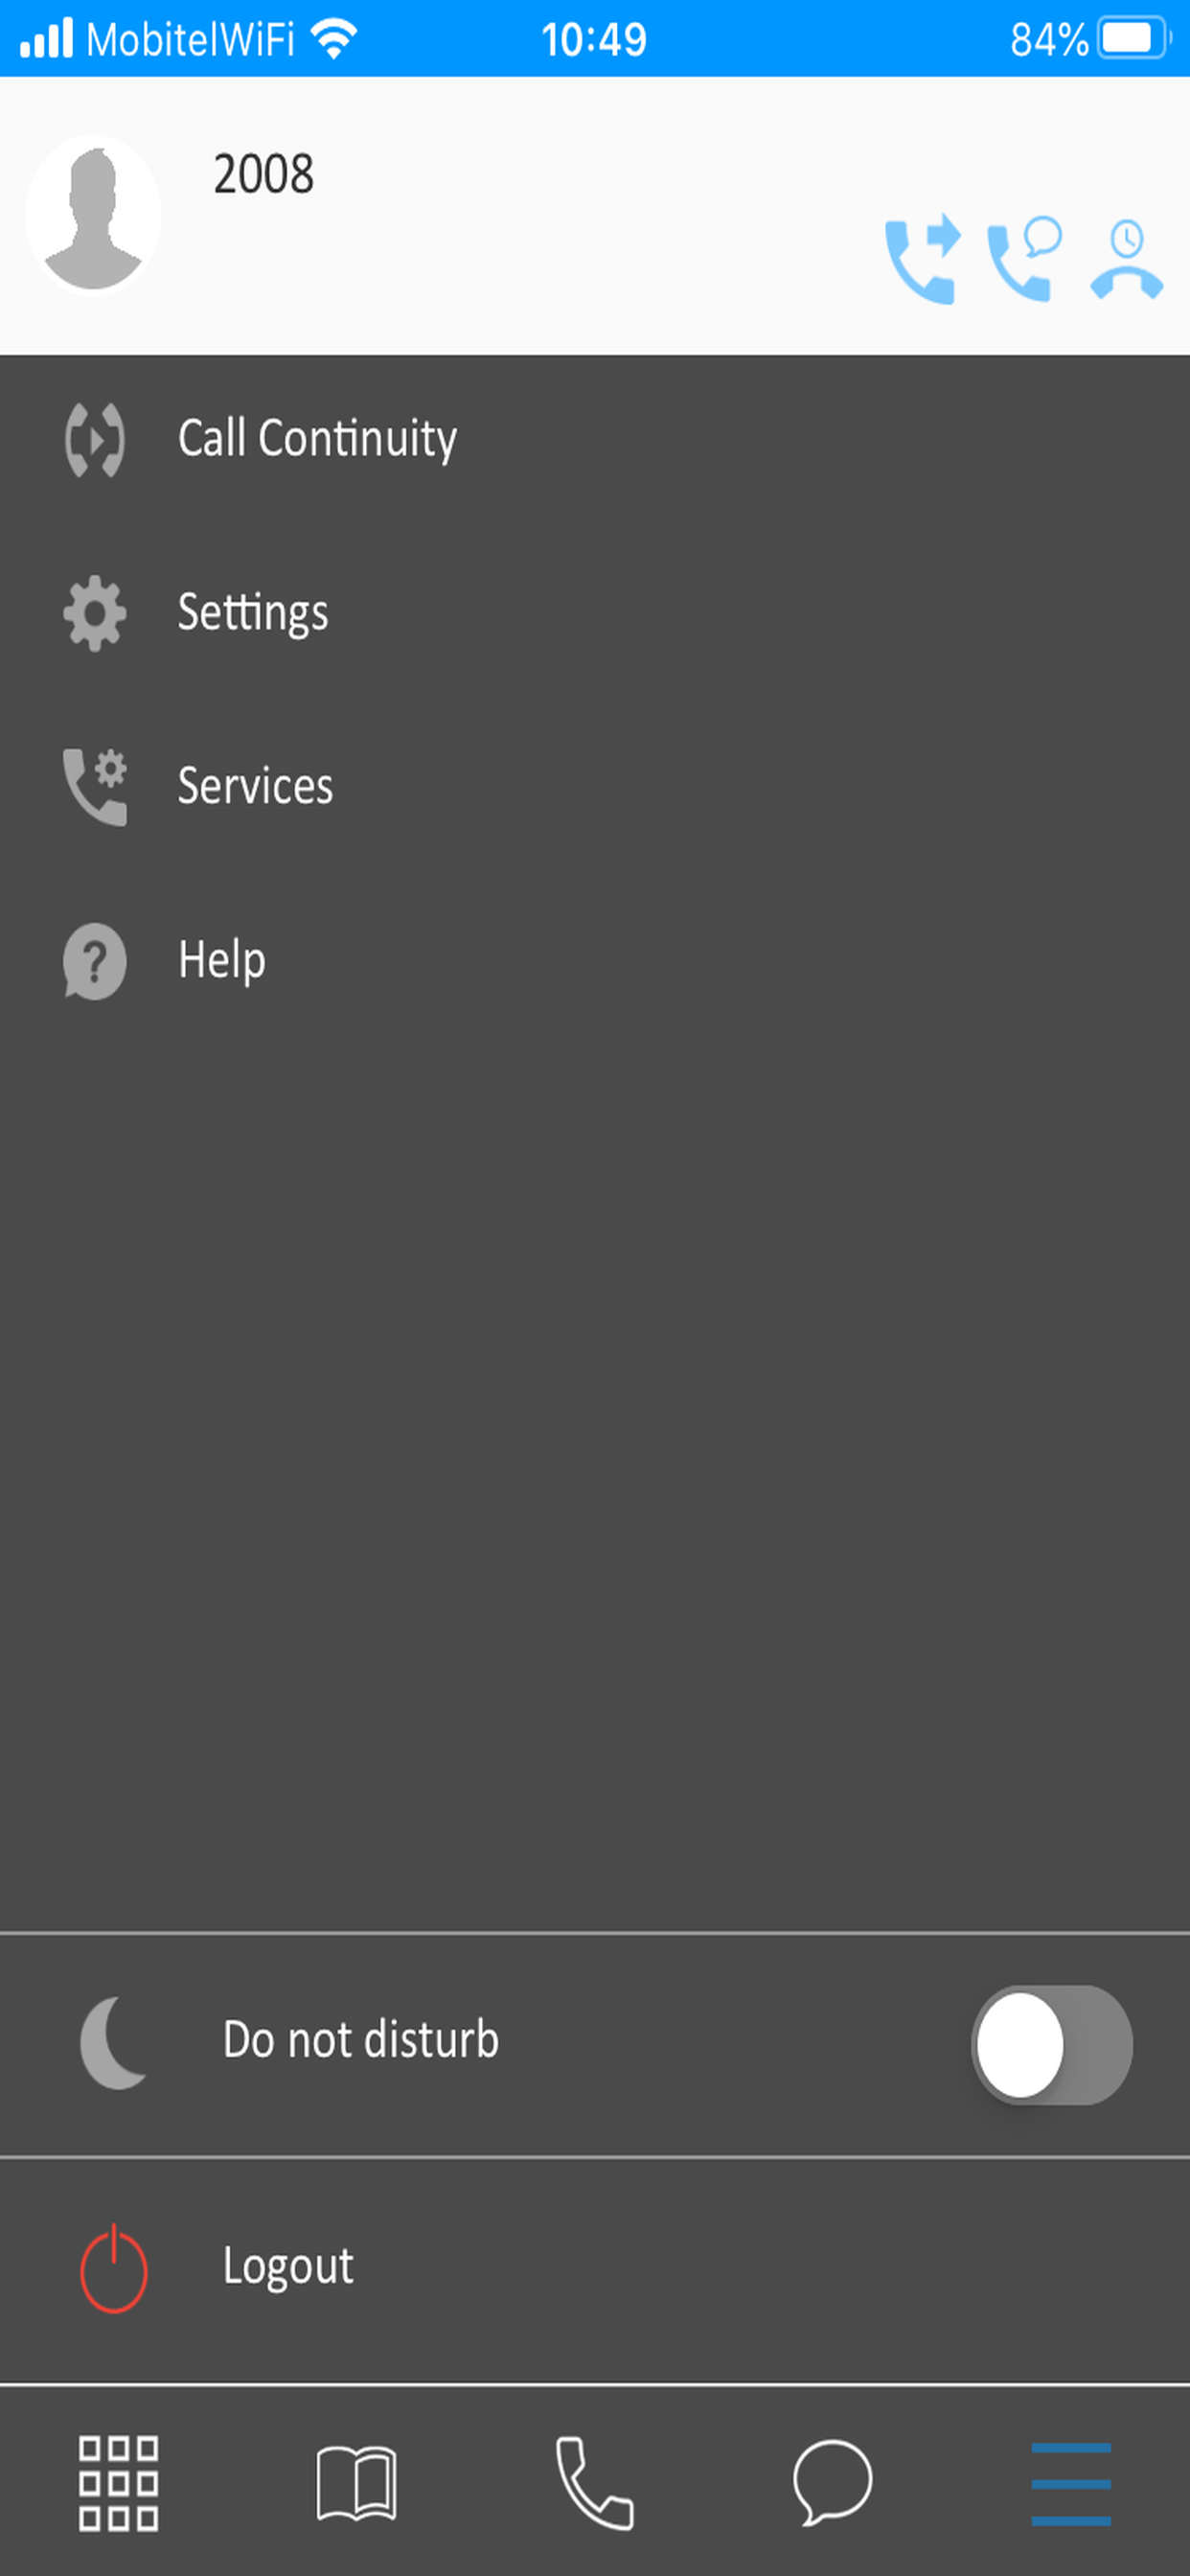Tap the red power logout icon
This screenshot has height=2576, width=1190.
[113, 2268]
